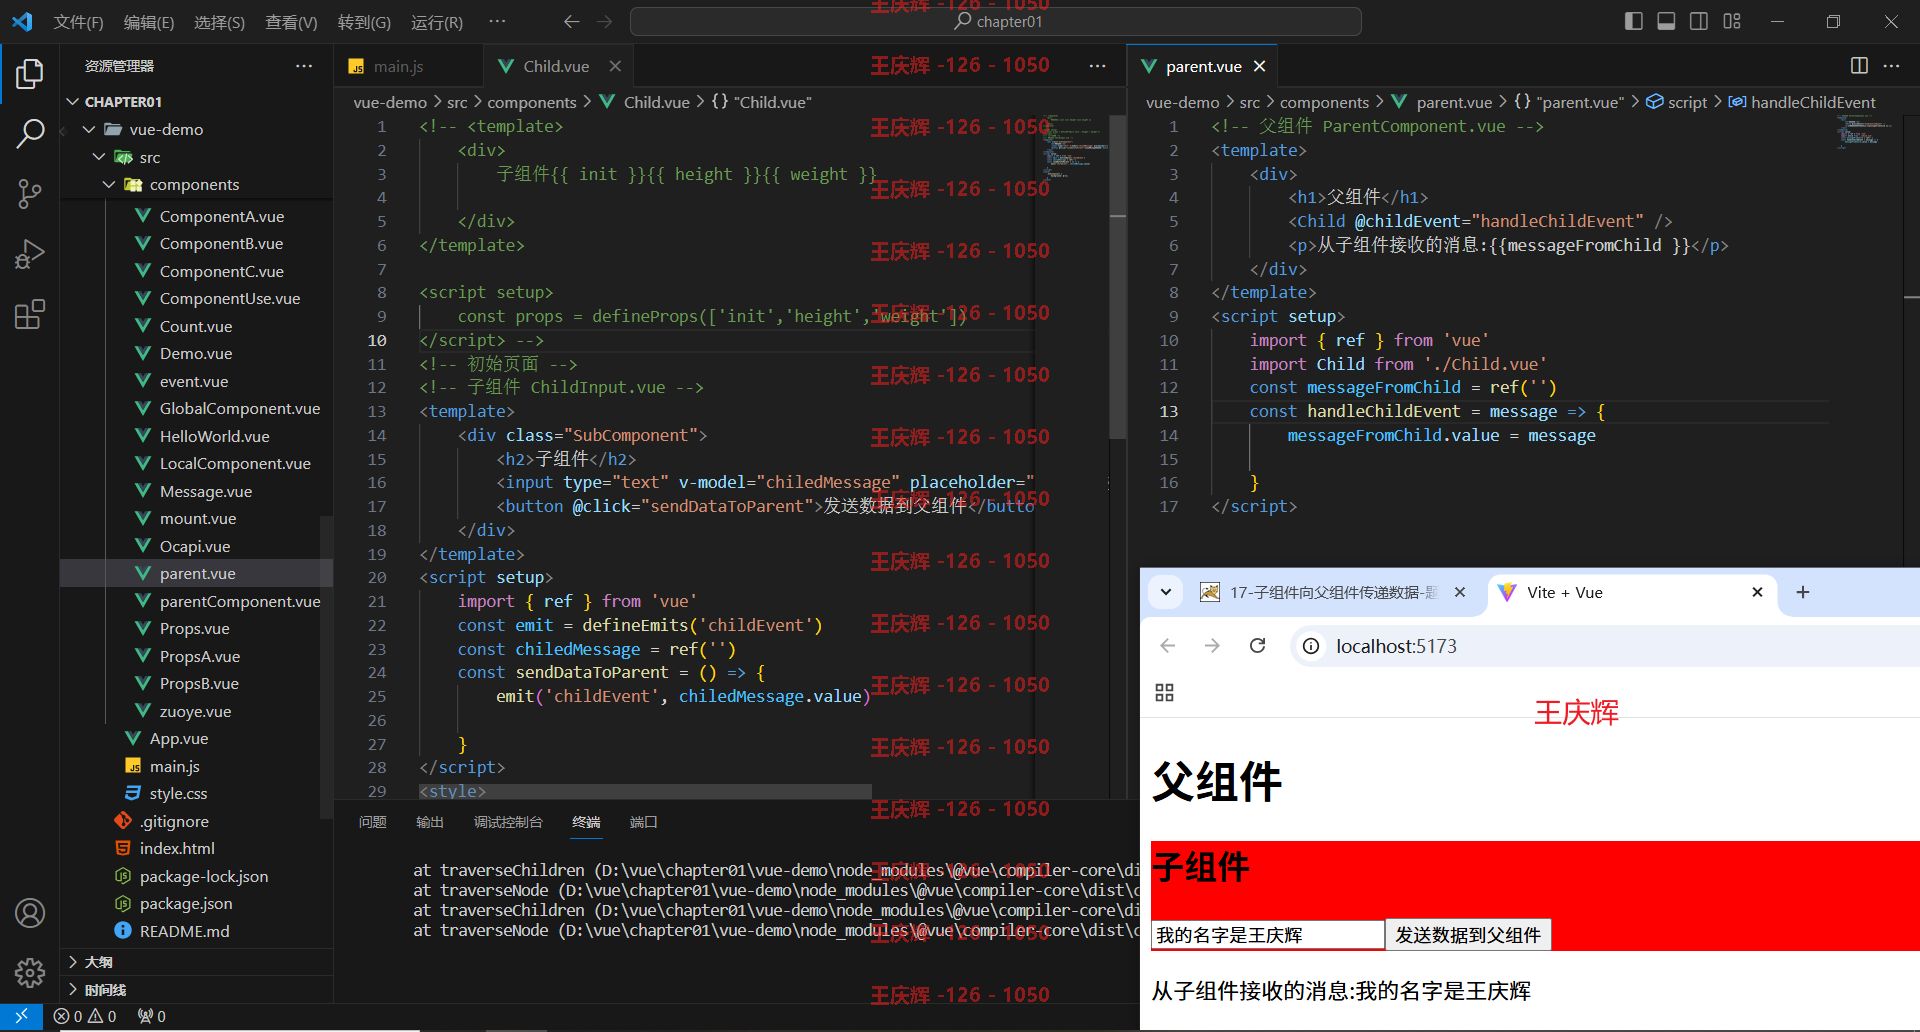Open a new browser tab

pos(1803,592)
